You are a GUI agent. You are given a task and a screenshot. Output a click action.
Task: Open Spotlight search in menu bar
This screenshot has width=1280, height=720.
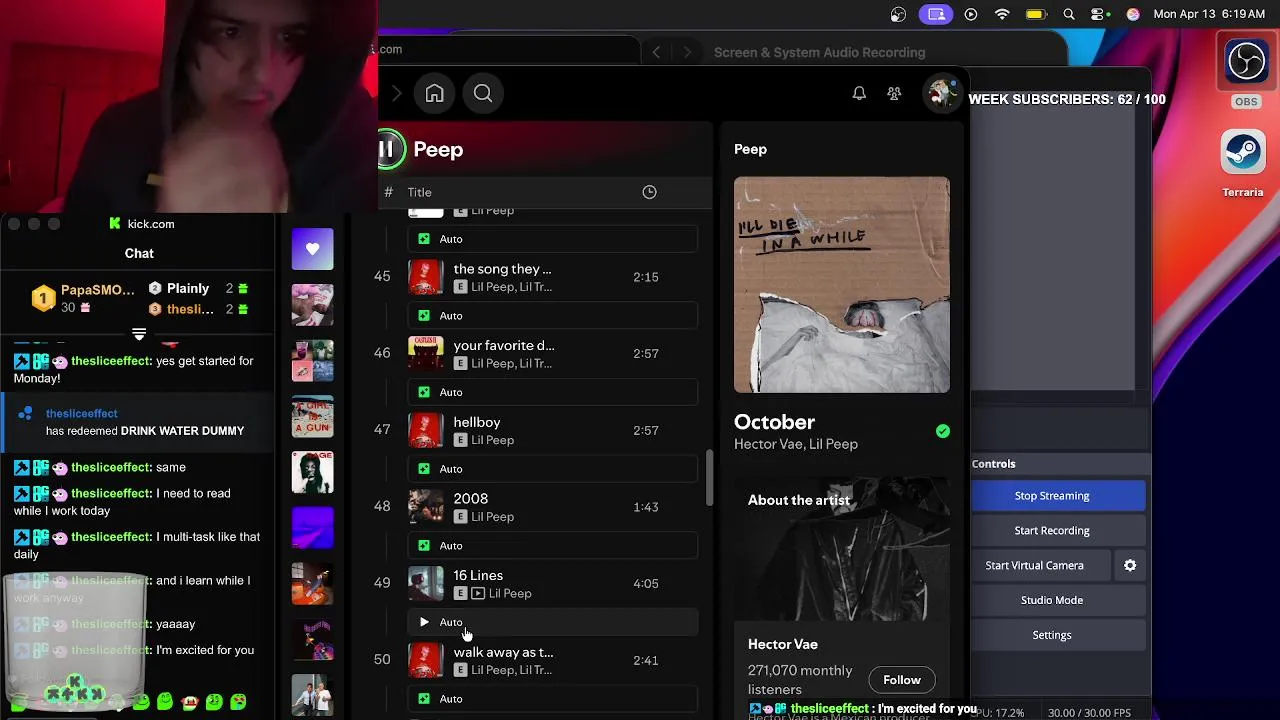point(1069,14)
